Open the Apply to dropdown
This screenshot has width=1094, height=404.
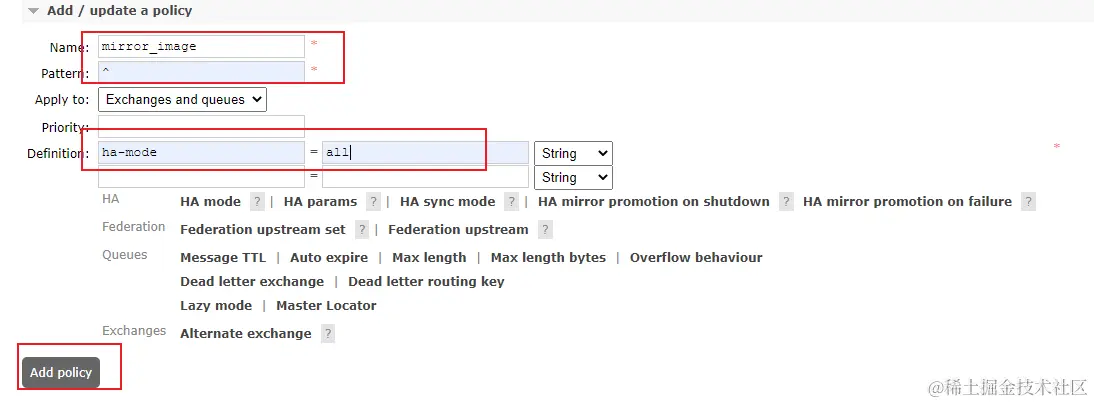[182, 99]
